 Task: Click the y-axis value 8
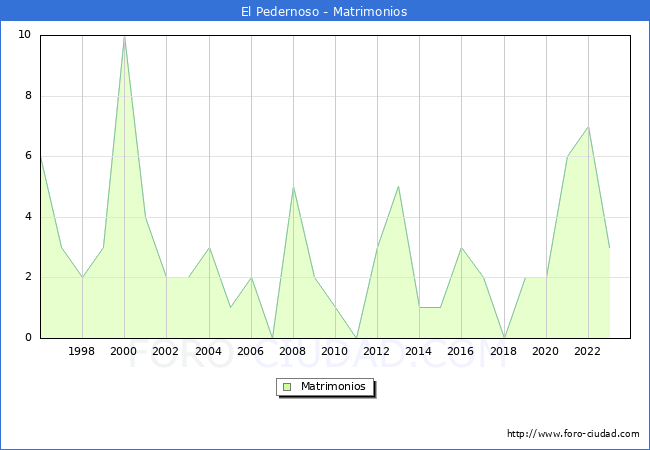[x=28, y=95]
